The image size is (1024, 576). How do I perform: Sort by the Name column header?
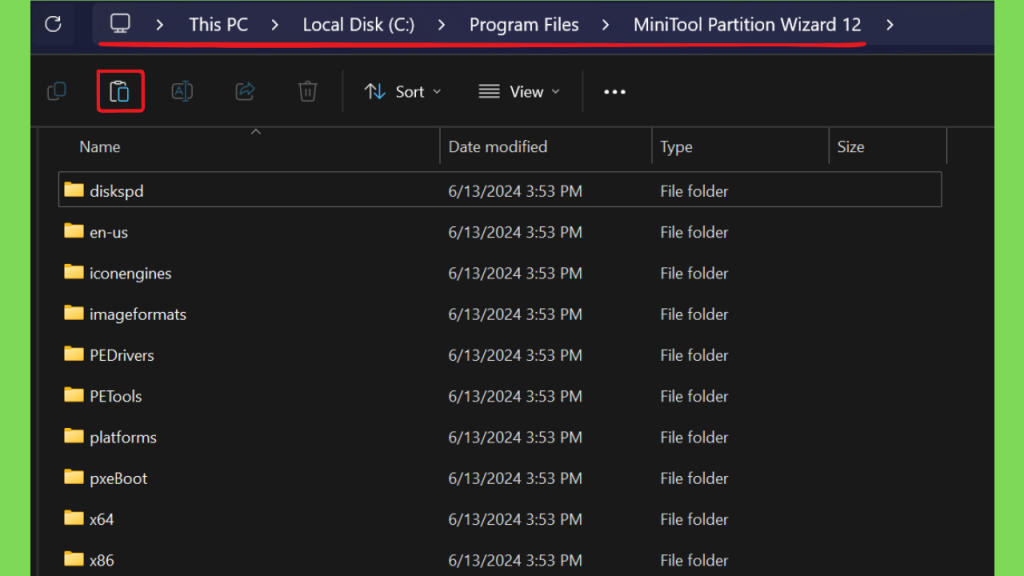[100, 147]
